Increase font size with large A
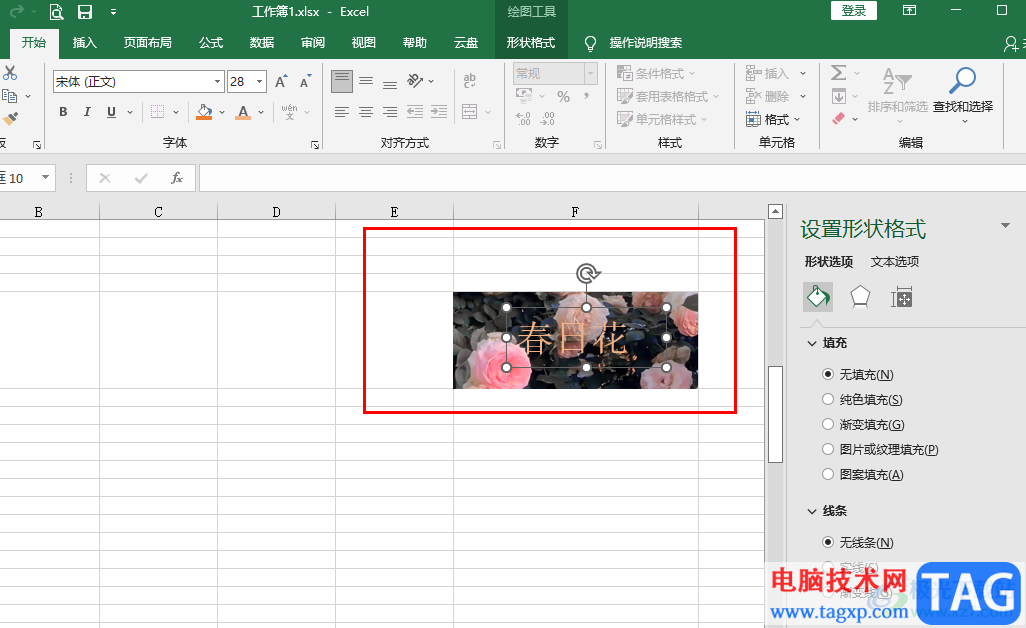This screenshot has width=1026, height=628. pos(281,82)
